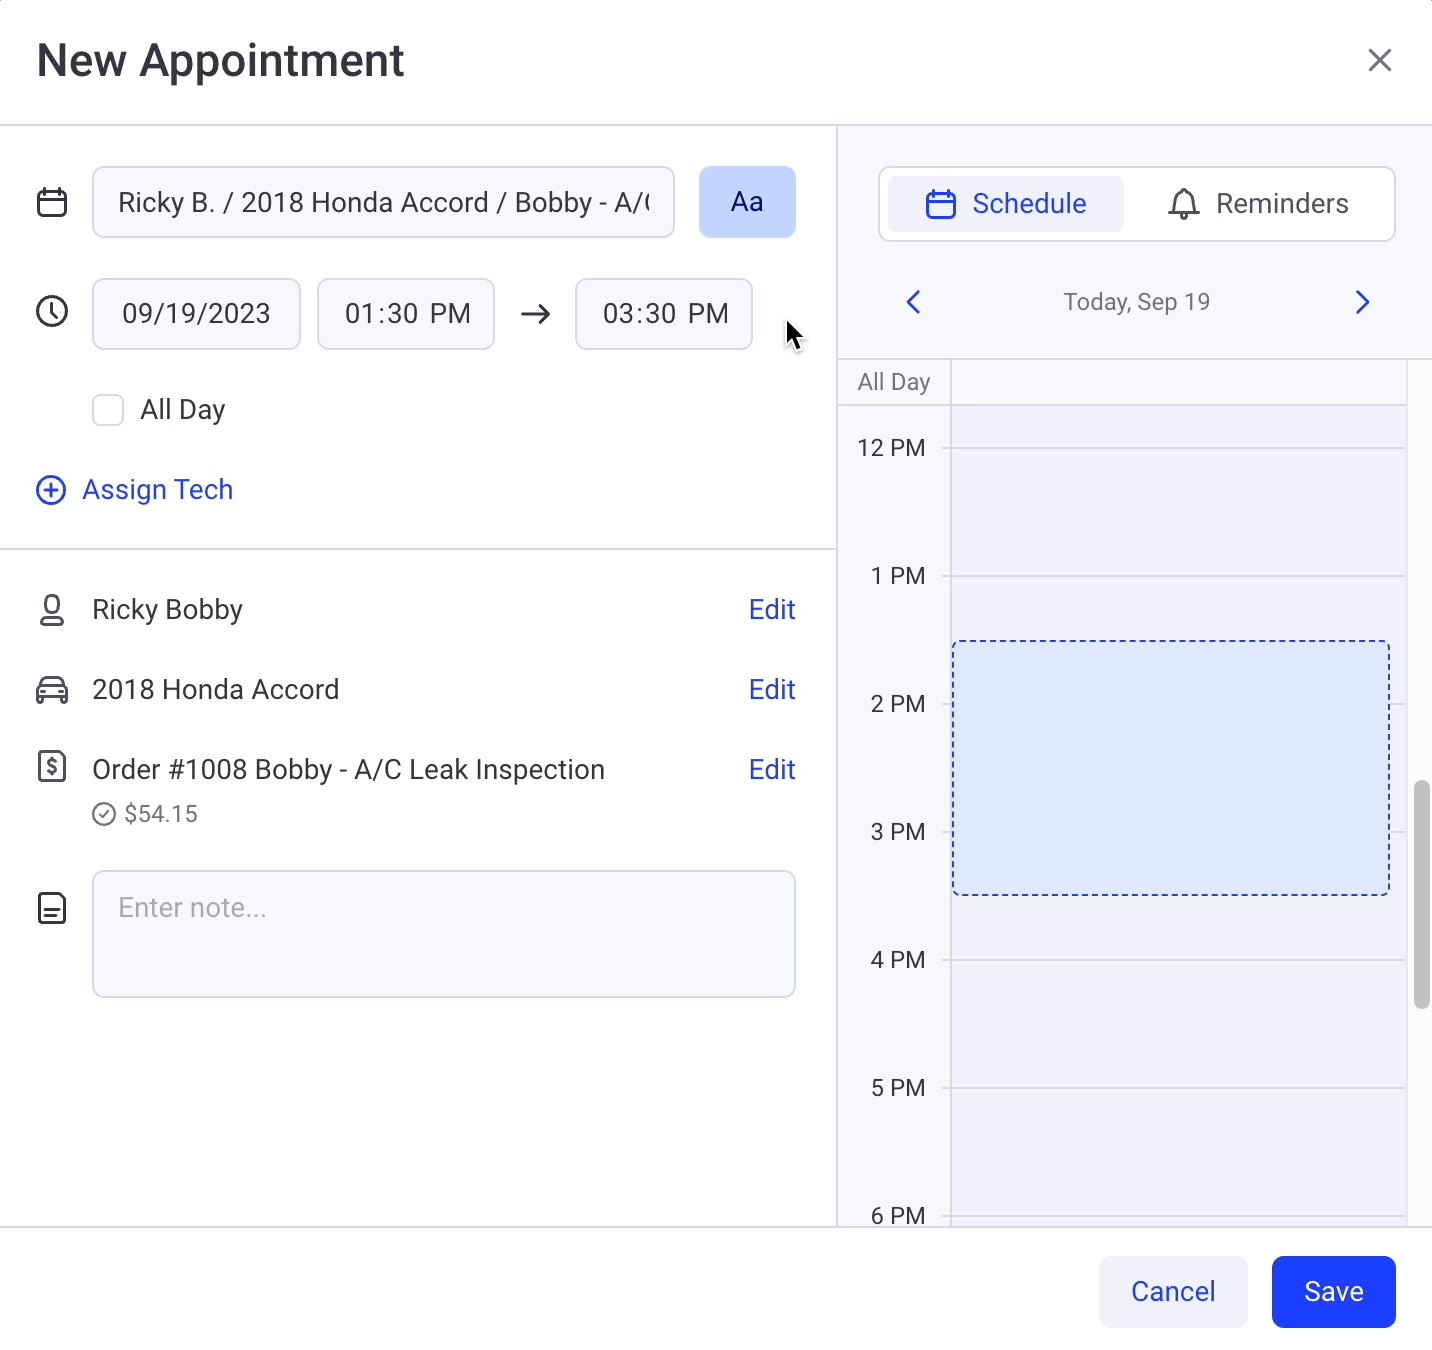Open the 01:30 PM start time selector

[x=406, y=313]
